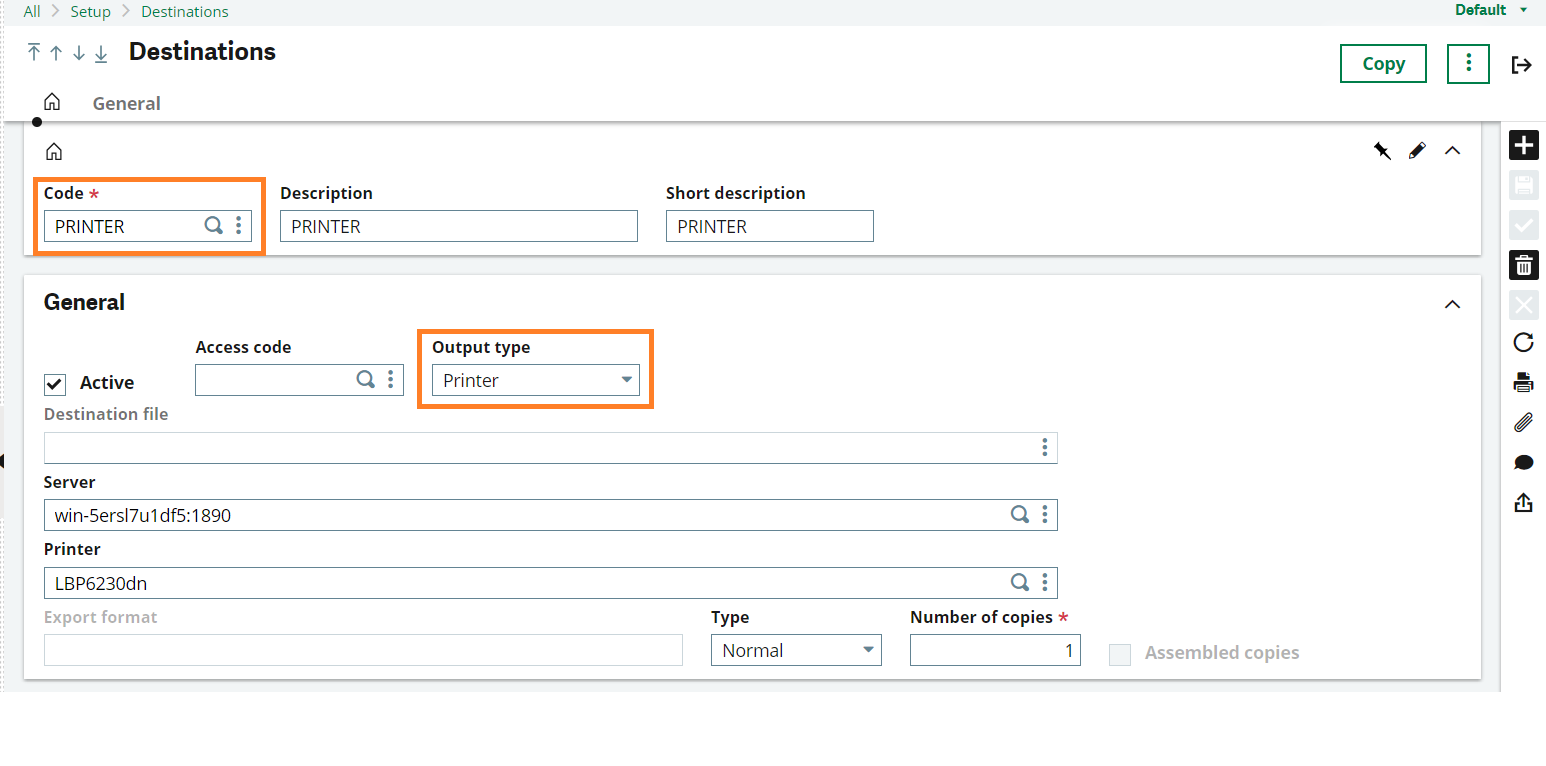Image resolution: width=1546 pixels, height=766 pixels.
Task: Refresh the record with the circular arrow icon
Action: [x=1523, y=342]
